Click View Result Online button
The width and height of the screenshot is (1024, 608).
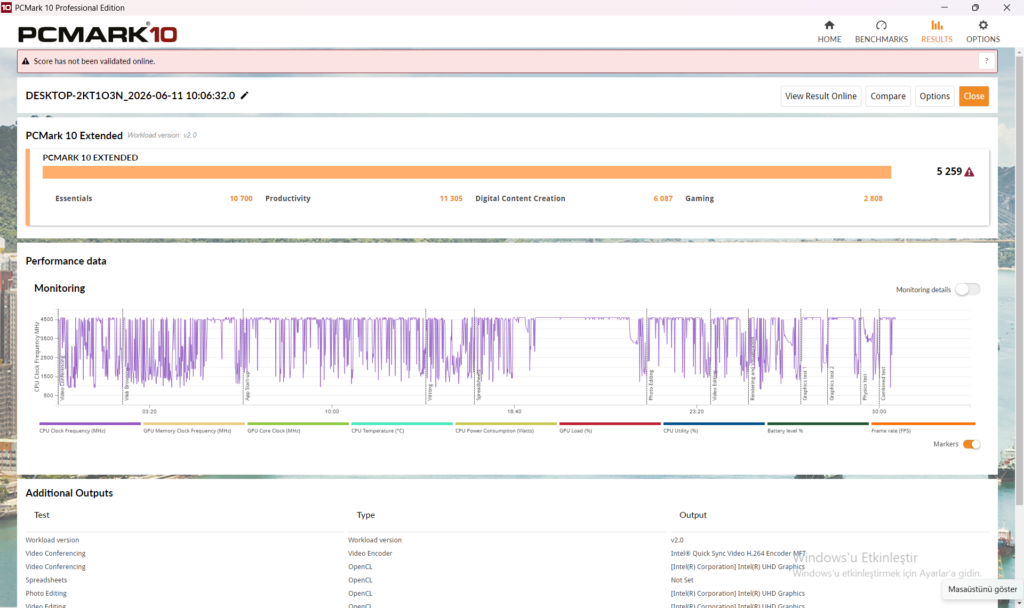[820, 96]
